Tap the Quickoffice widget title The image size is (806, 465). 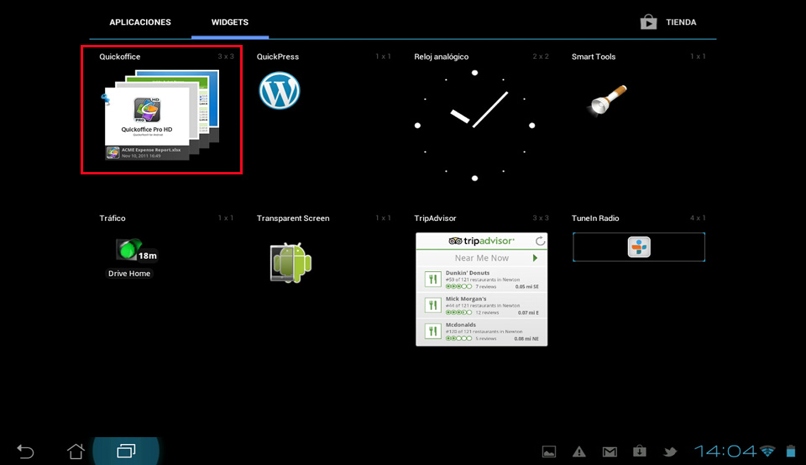coord(120,57)
